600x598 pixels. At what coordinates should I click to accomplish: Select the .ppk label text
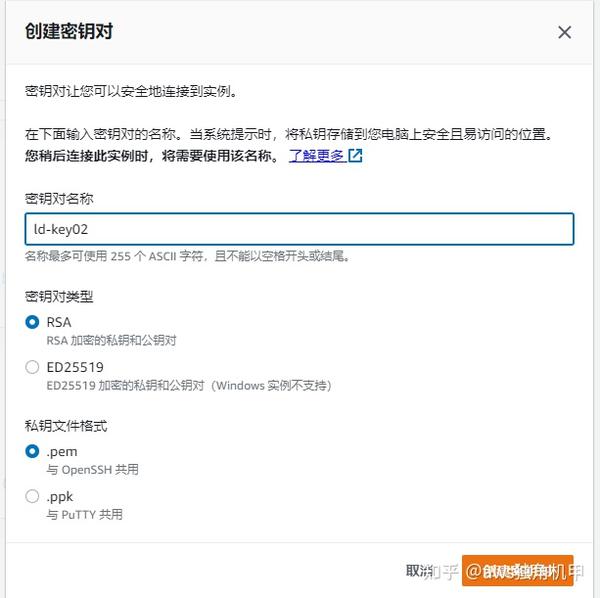[x=60, y=497]
